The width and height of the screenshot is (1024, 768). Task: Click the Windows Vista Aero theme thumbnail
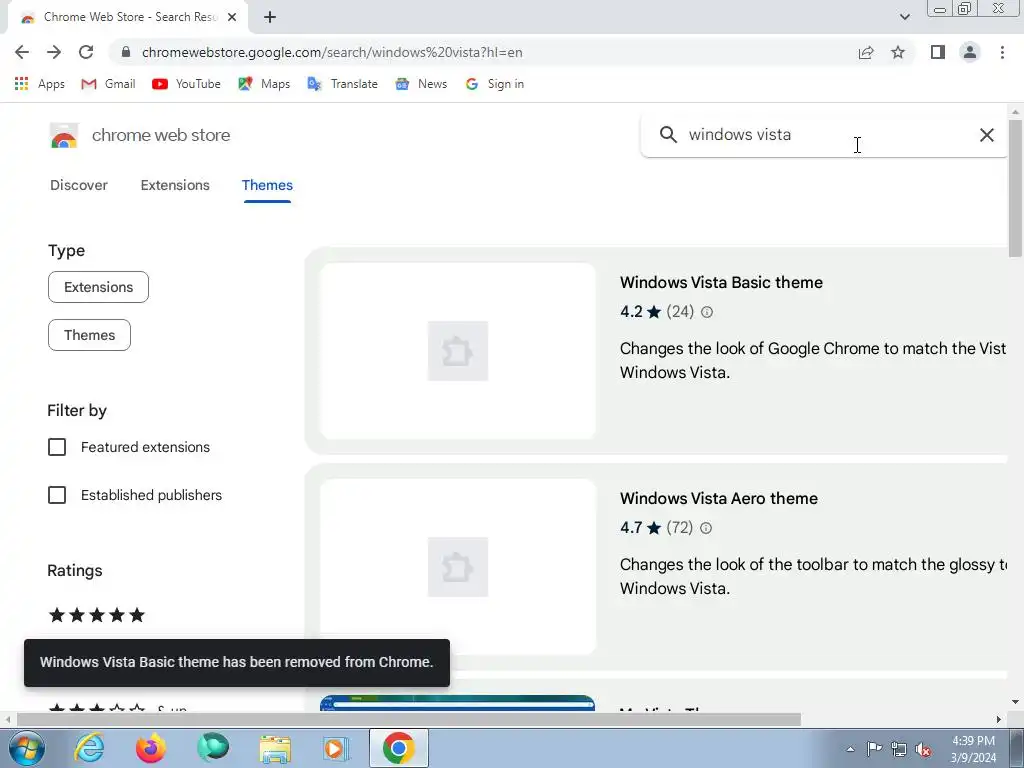point(458,567)
